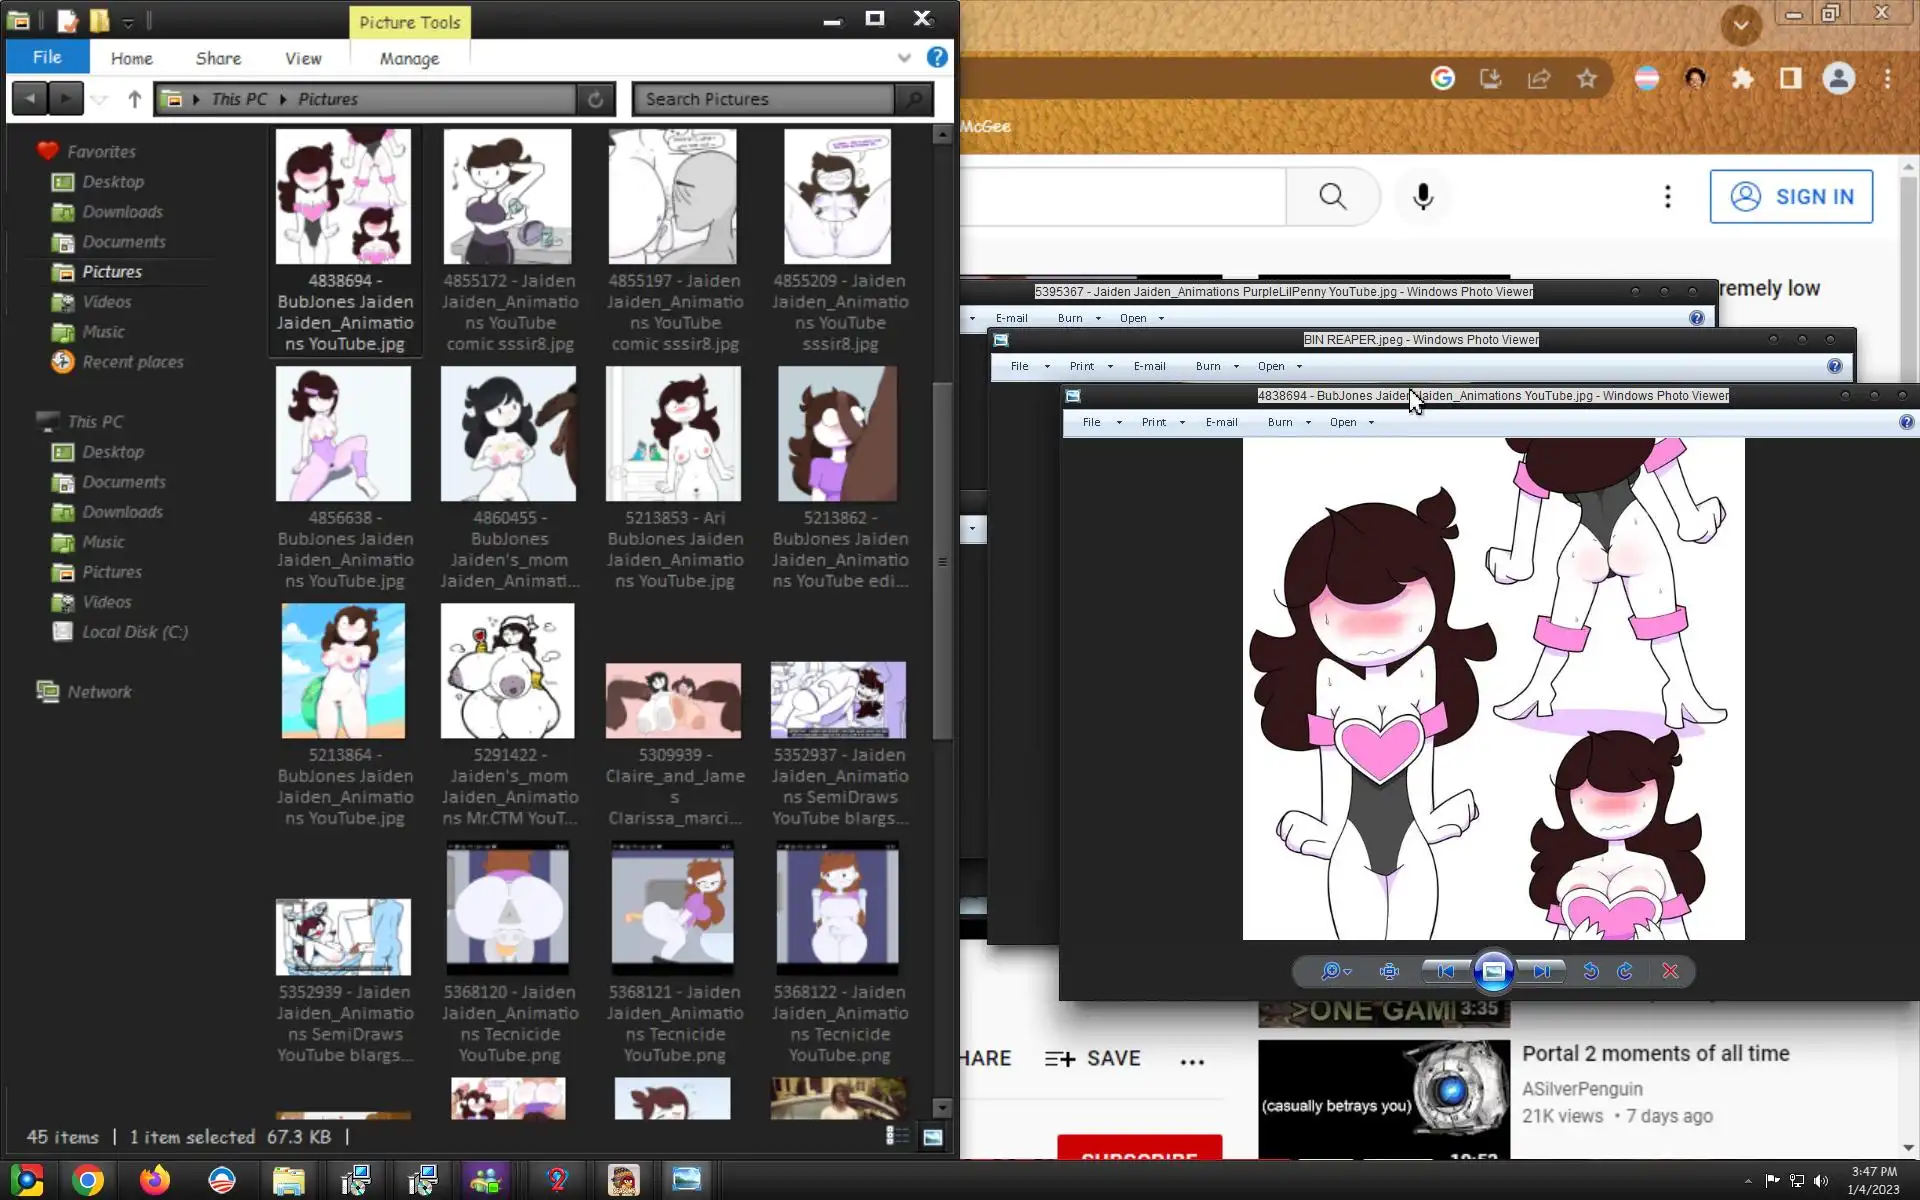Click the YouTube SIGN IN button
Screen dimensions: 1920x1200
point(1790,196)
